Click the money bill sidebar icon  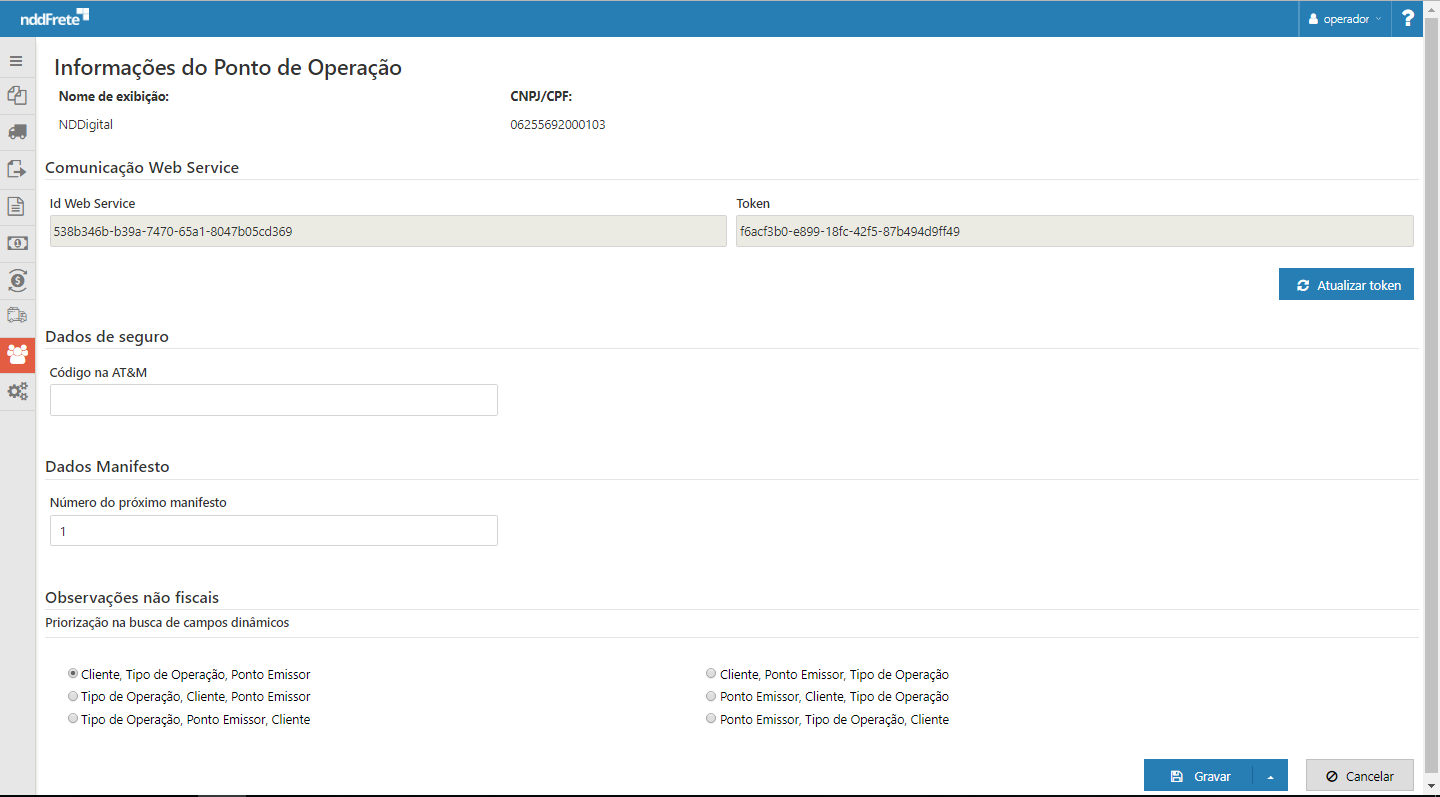[x=17, y=243]
